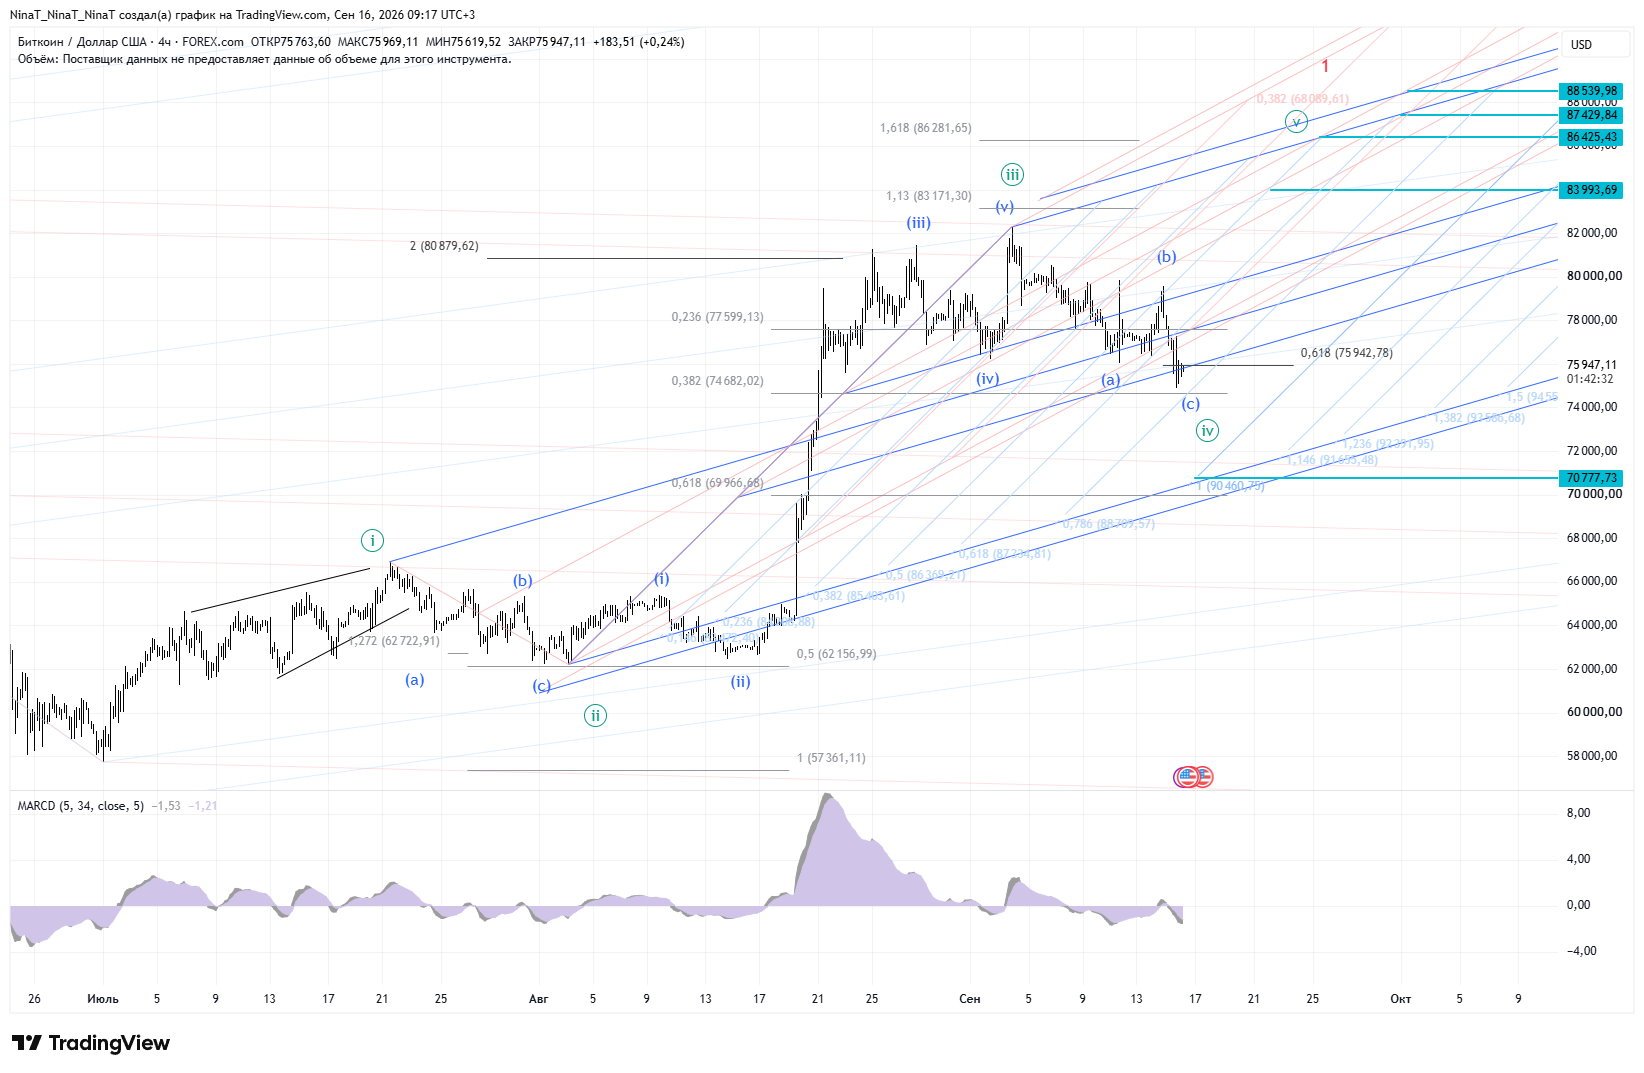1644x1073 pixels.
Task: Select the blue circled wave v marker
Action: click(x=1296, y=122)
